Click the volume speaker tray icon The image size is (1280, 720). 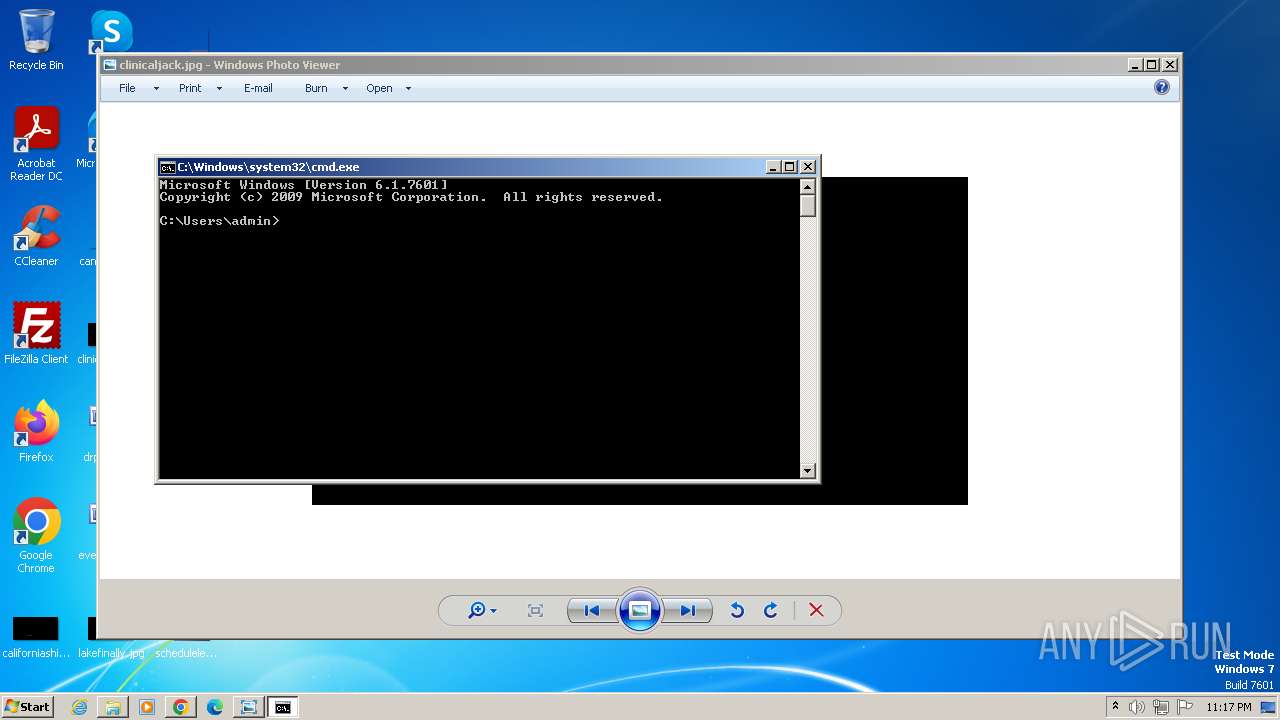pos(1137,707)
